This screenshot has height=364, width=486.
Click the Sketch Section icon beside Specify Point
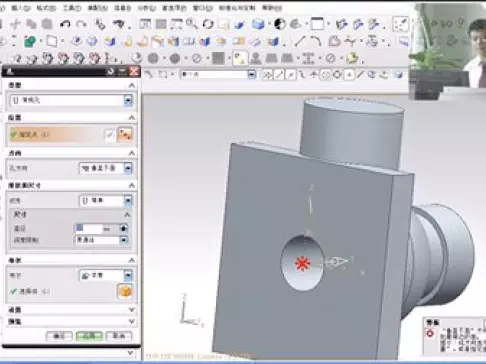125,134
